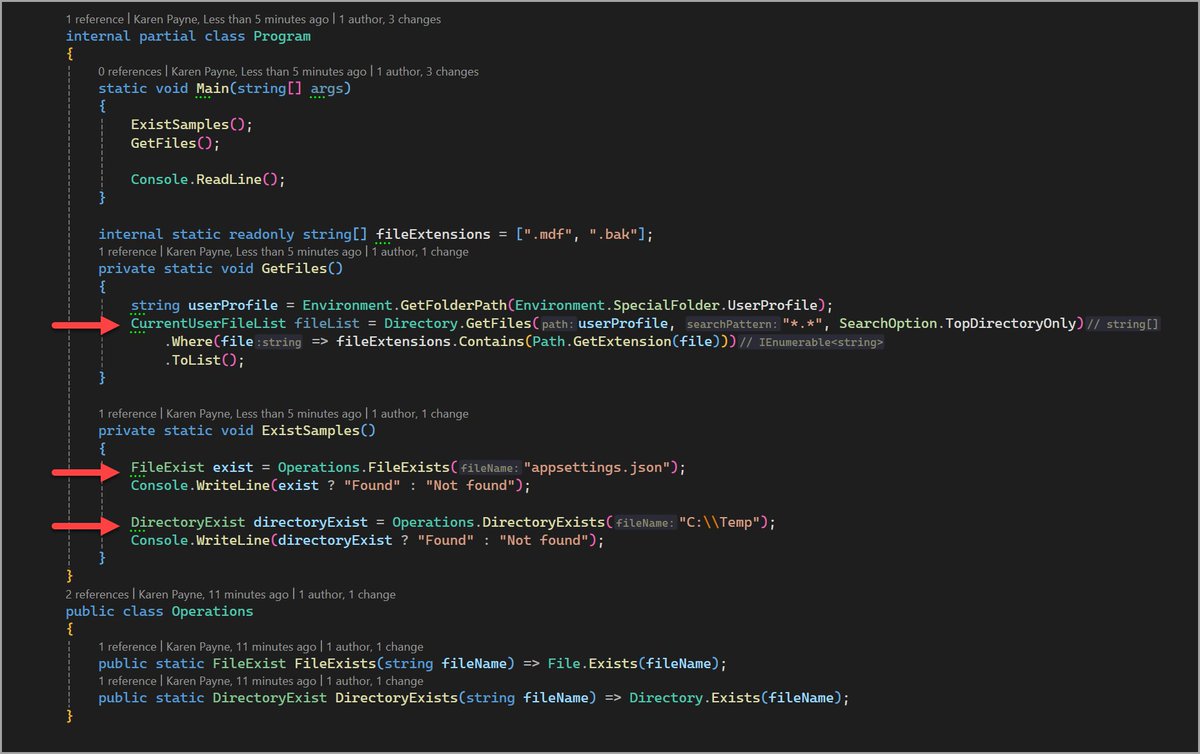Click '1 author, 3 changes' above class Program

(x=389, y=19)
